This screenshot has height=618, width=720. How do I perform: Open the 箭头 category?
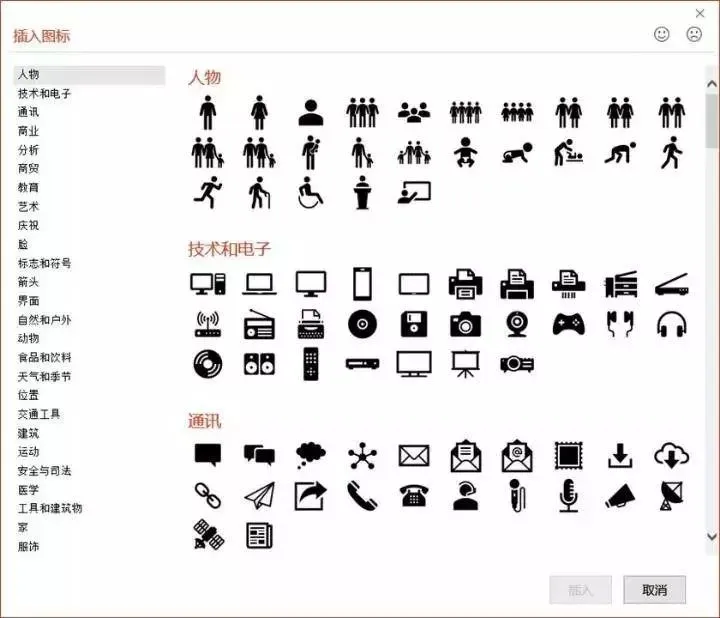pos(28,282)
